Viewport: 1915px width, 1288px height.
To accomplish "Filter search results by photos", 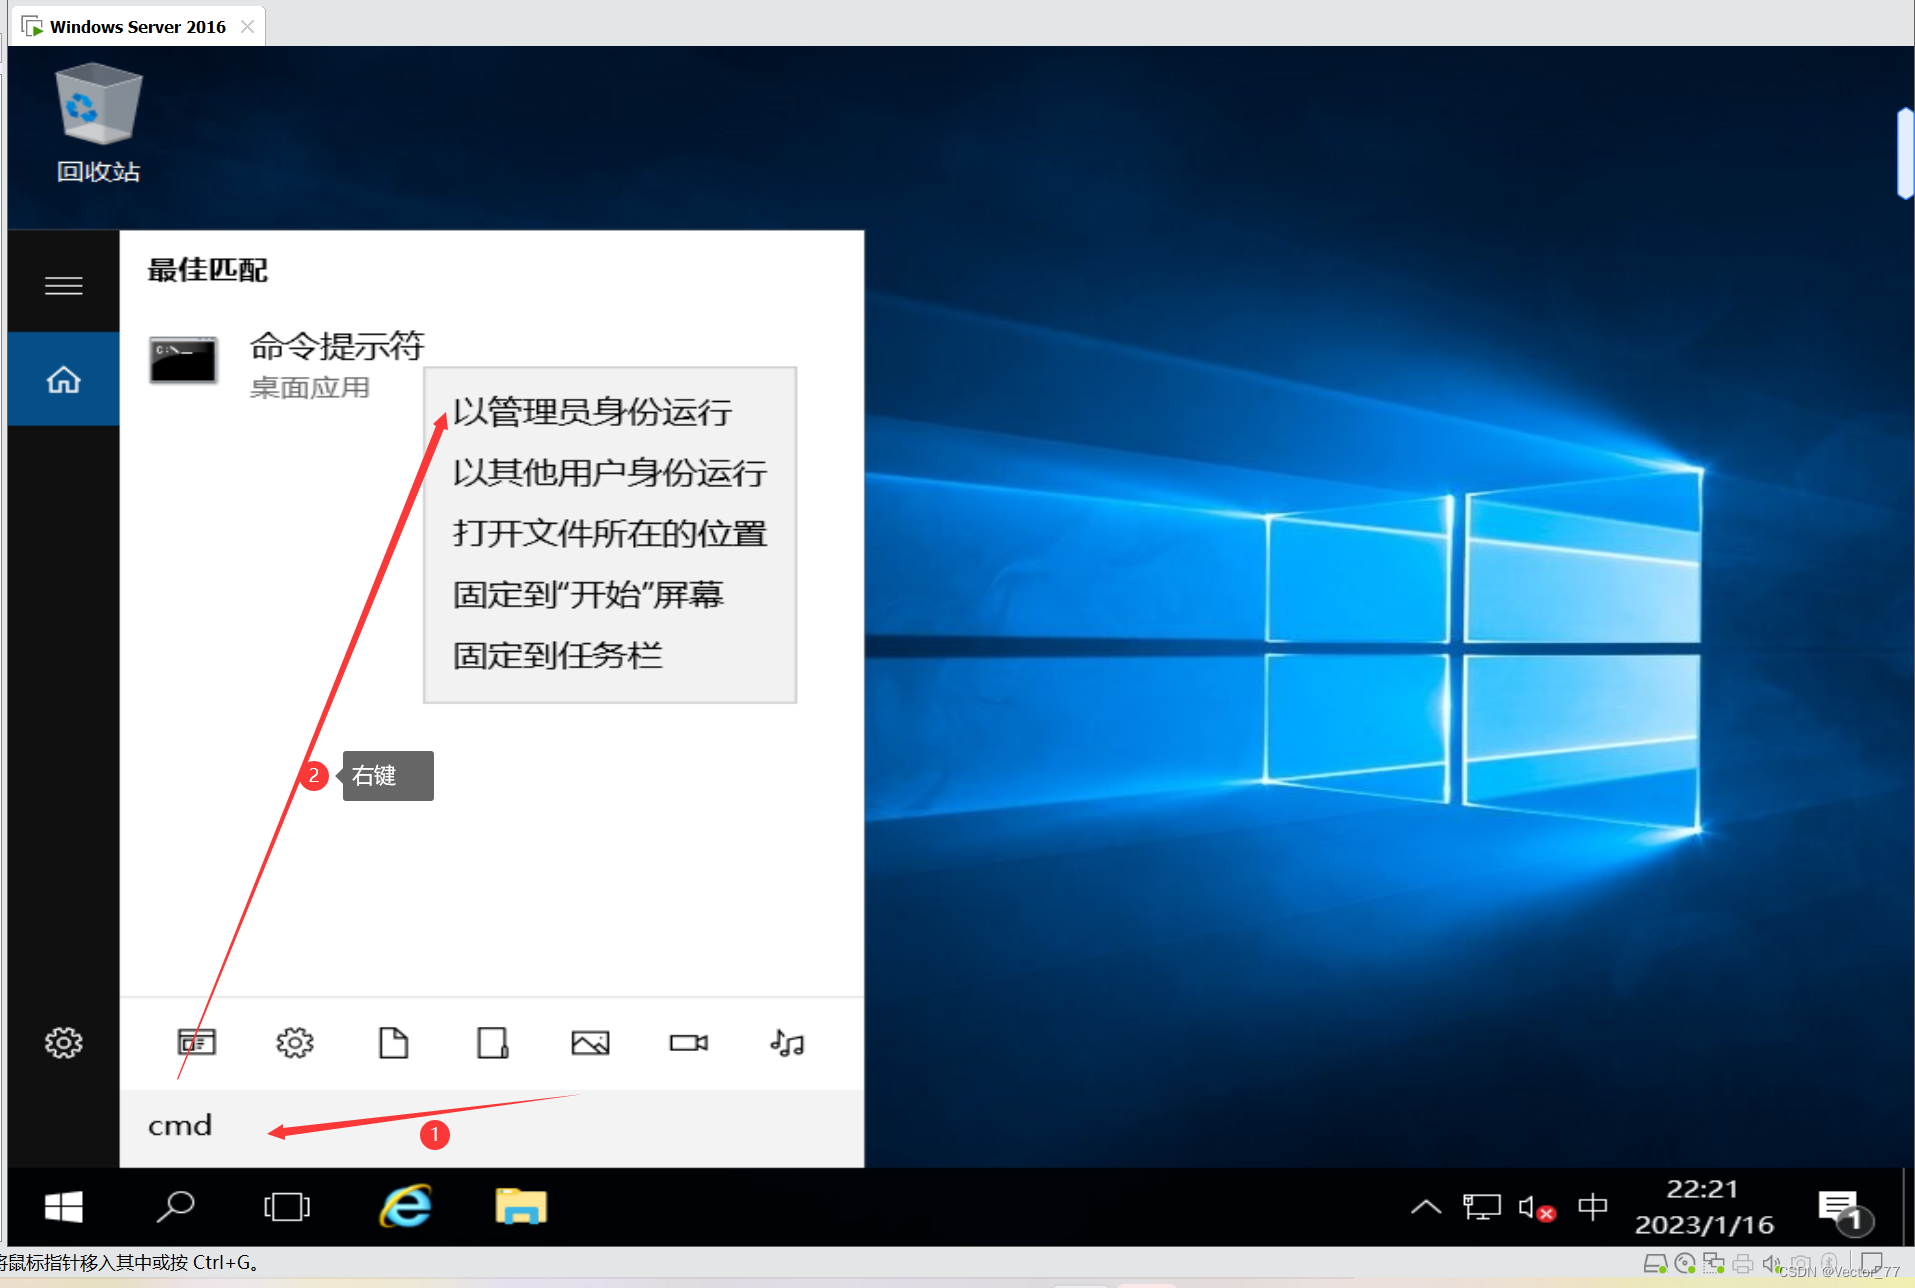I will [590, 1043].
